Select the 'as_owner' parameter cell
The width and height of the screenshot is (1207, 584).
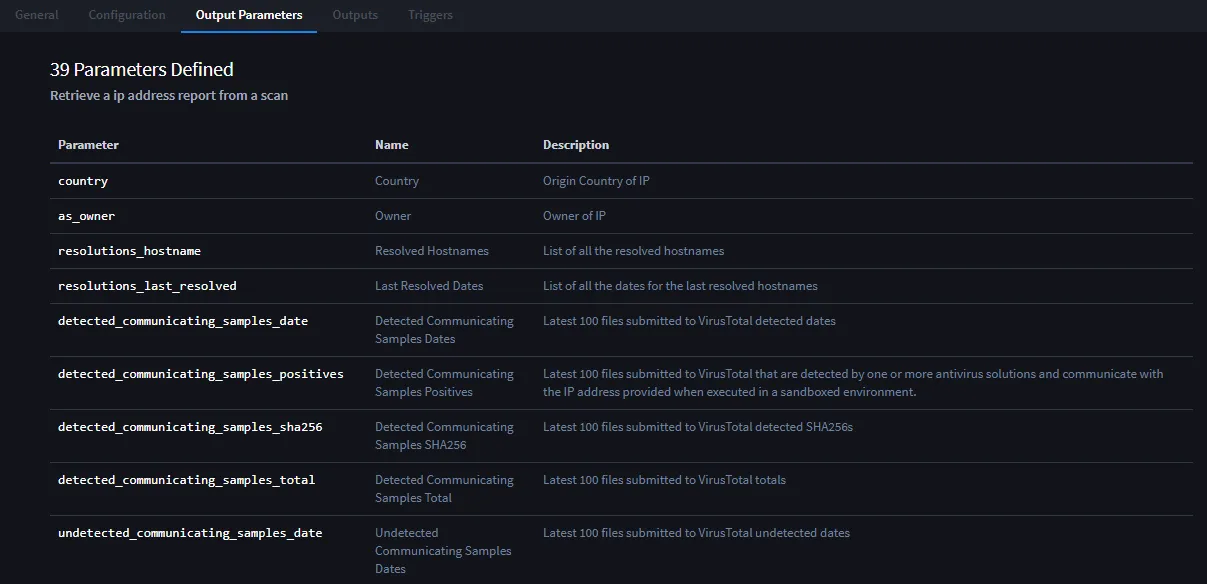[87, 216]
